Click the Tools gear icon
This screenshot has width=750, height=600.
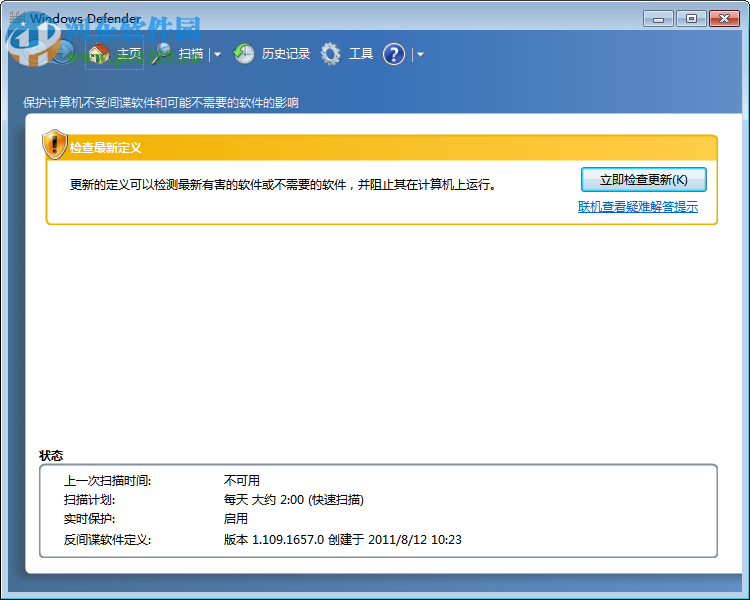[x=331, y=54]
